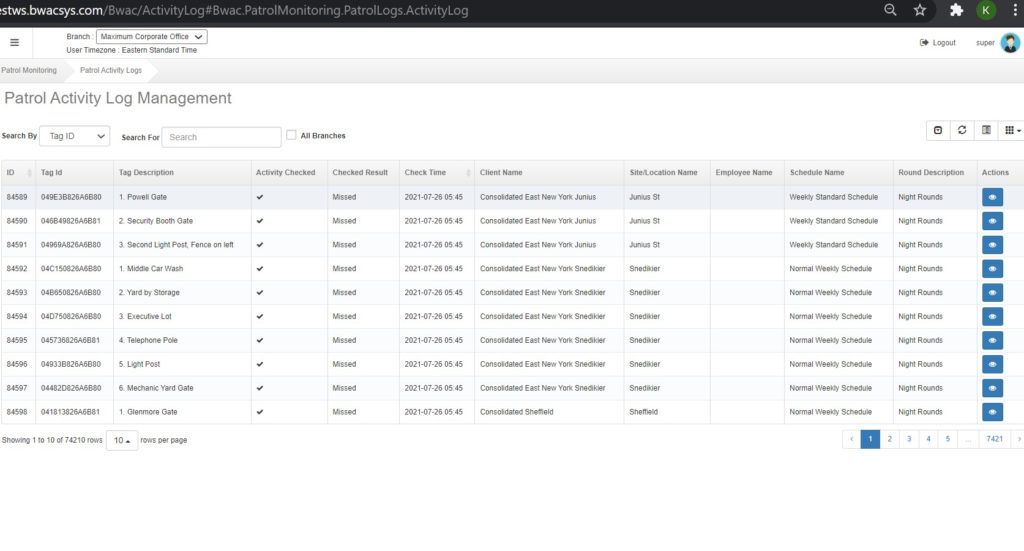
Task: Click the browser zoom magnifier icon
Action: point(890,10)
